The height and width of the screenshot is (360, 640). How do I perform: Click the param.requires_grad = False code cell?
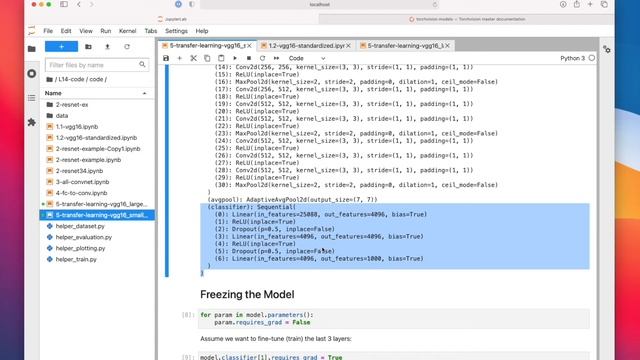[394, 319]
